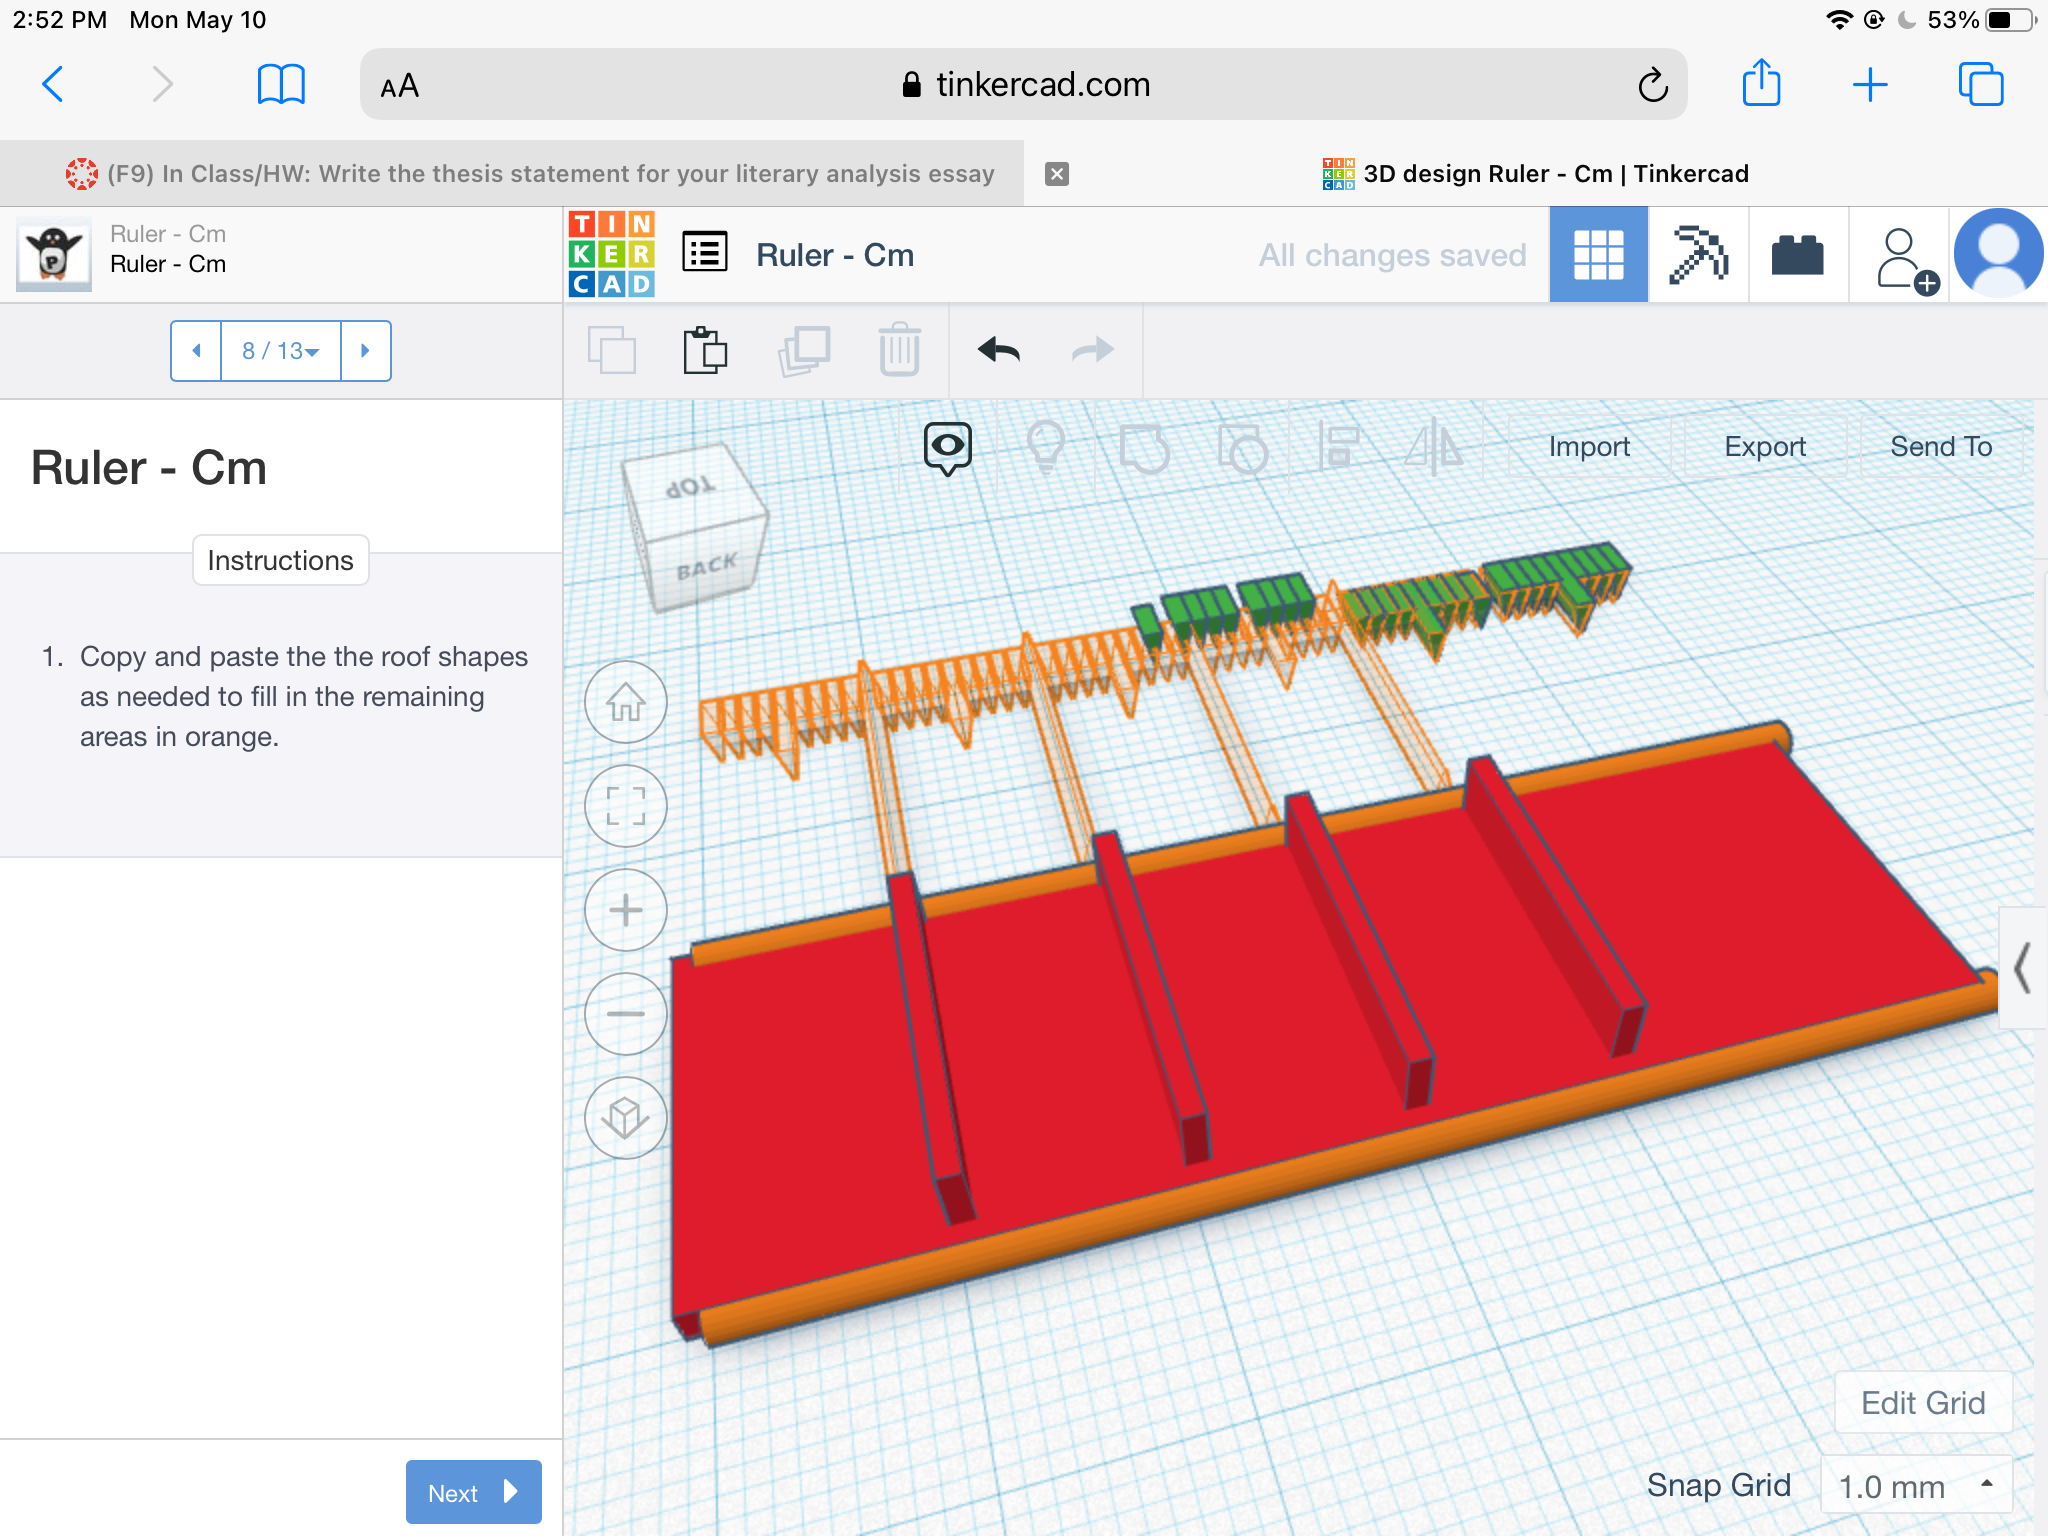Show all Safari tabs overview

coord(1980,84)
